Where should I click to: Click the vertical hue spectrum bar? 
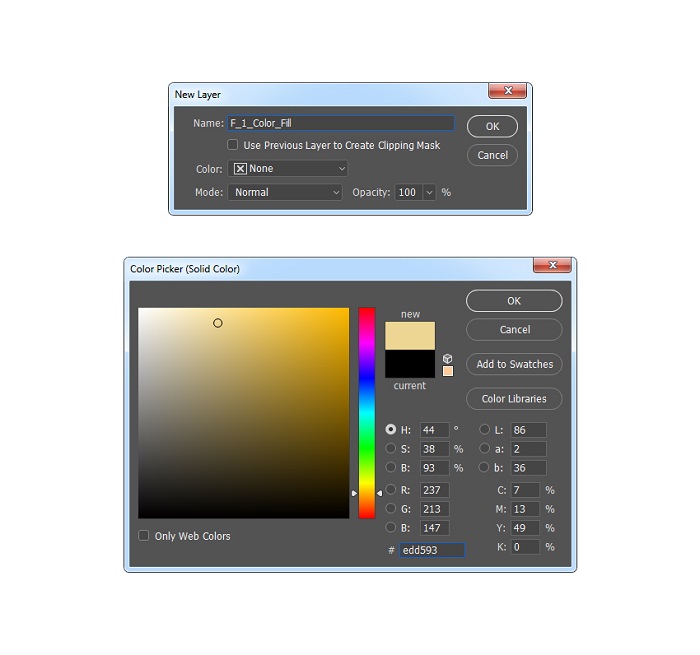tap(367, 413)
